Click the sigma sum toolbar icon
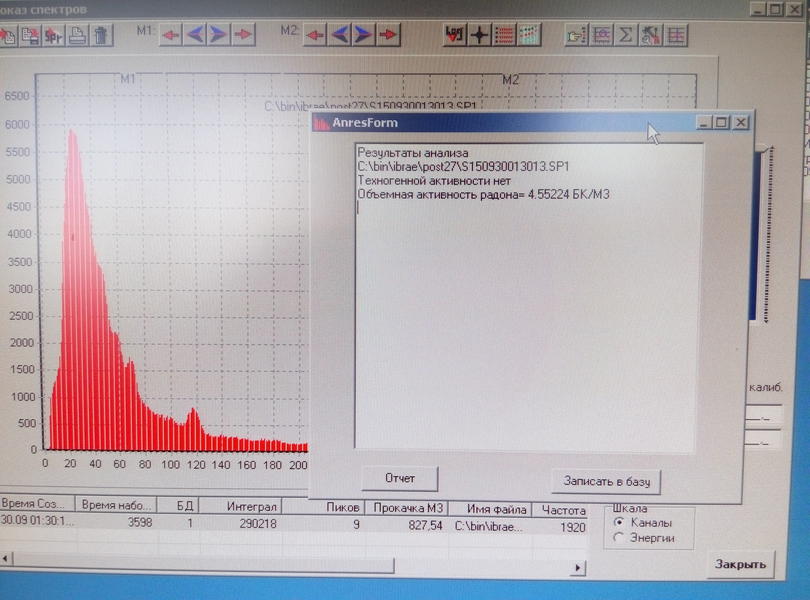The width and height of the screenshot is (810, 600). coord(626,35)
